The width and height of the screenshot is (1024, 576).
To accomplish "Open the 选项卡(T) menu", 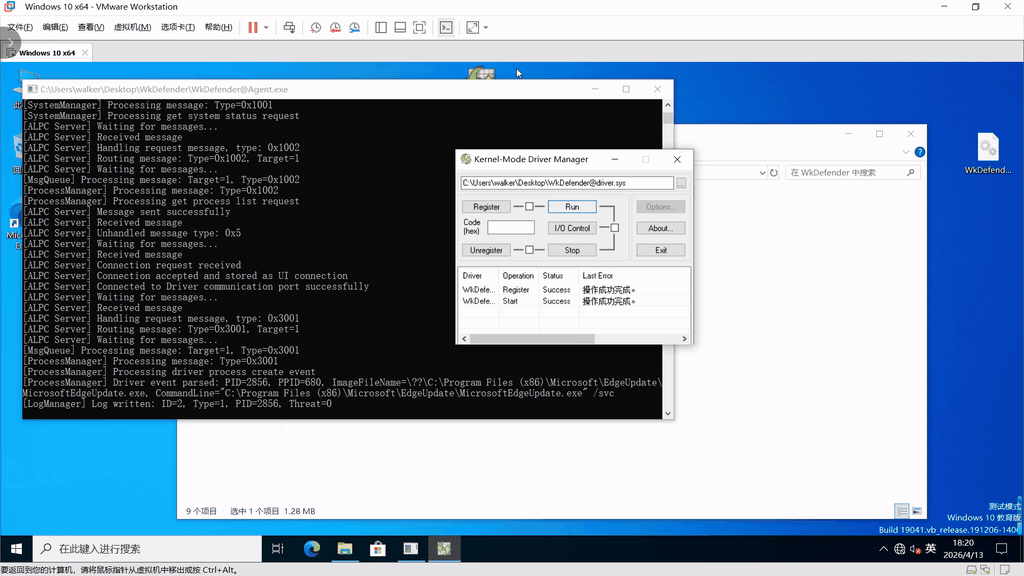I will pos(178,27).
